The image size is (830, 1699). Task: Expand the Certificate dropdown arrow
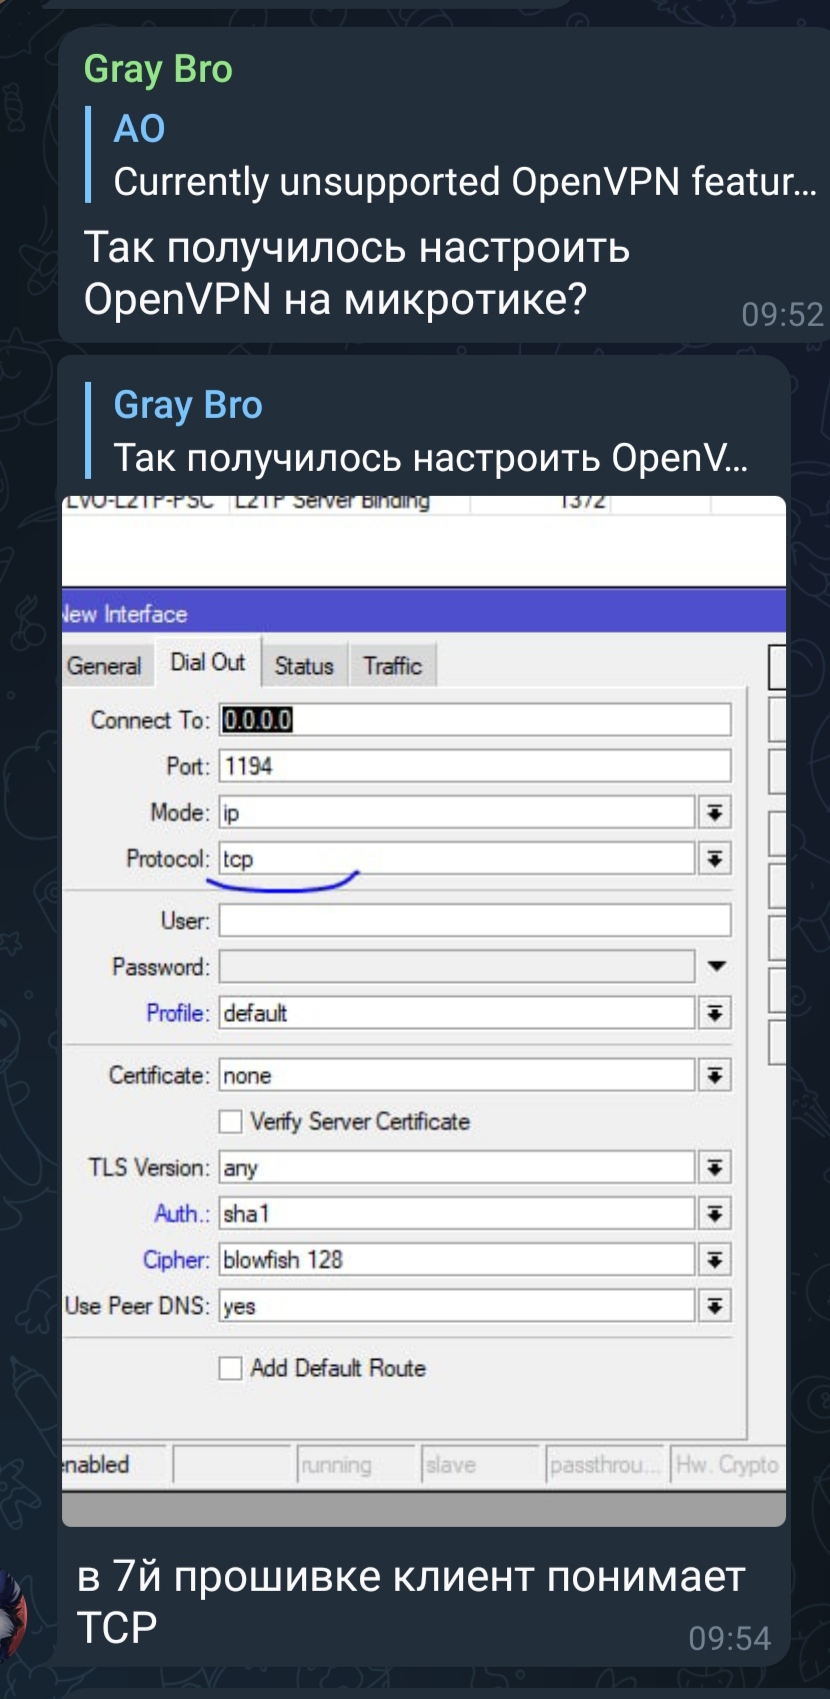[714, 1076]
